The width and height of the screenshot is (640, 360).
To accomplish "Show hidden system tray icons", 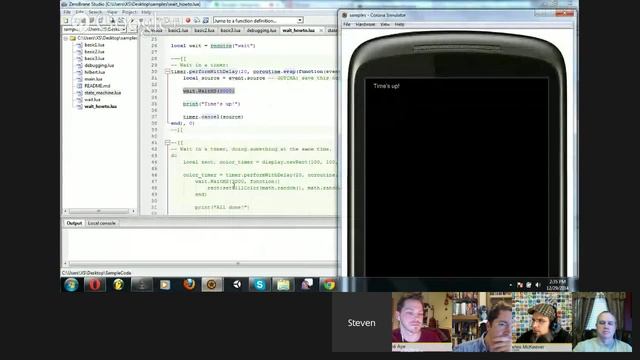I will [511, 285].
